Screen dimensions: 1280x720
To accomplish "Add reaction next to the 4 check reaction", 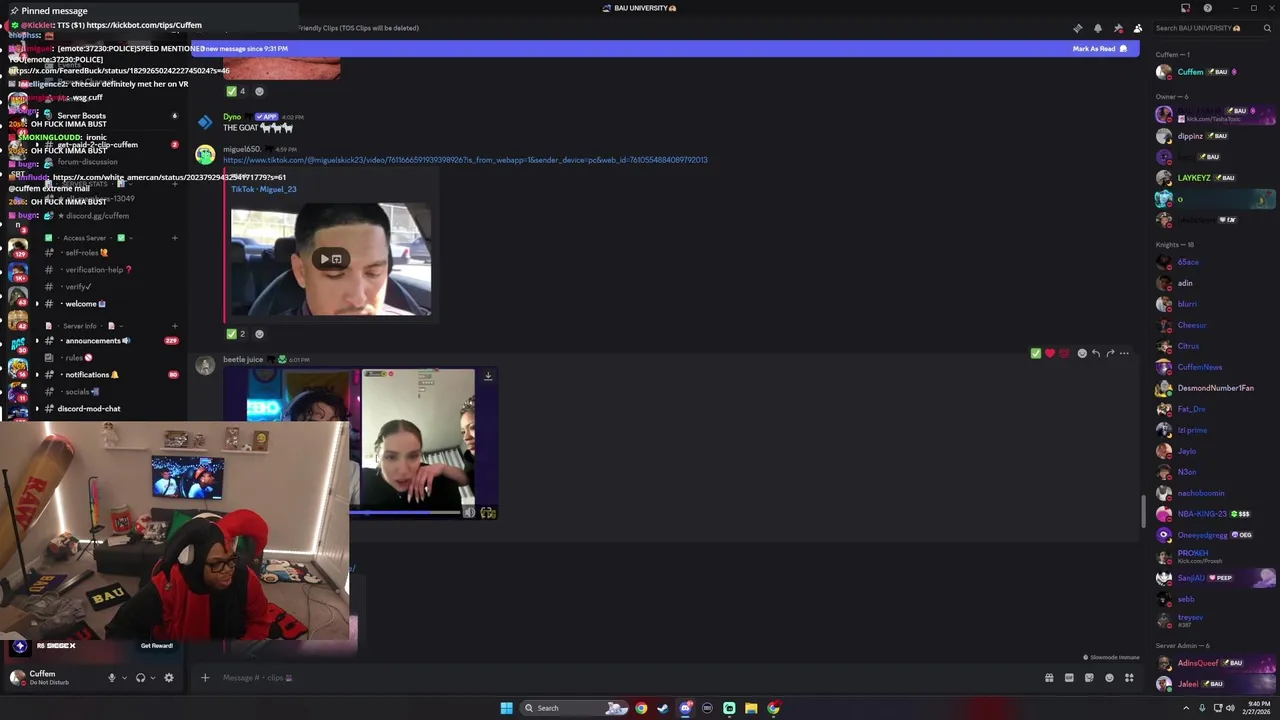I will pyautogui.click(x=259, y=91).
